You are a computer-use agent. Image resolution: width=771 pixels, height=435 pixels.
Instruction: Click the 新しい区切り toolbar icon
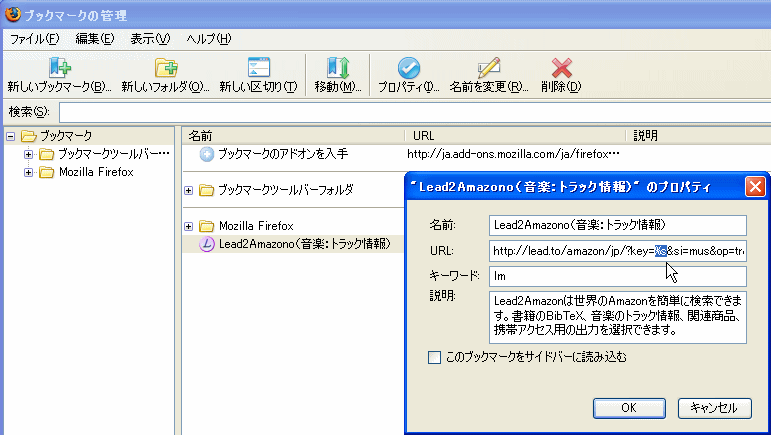[x=259, y=67]
